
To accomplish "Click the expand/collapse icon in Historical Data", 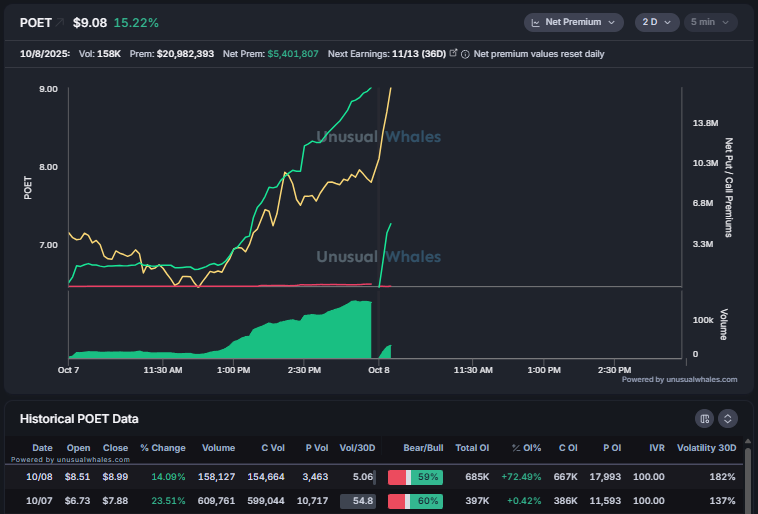I will pyautogui.click(x=728, y=418).
